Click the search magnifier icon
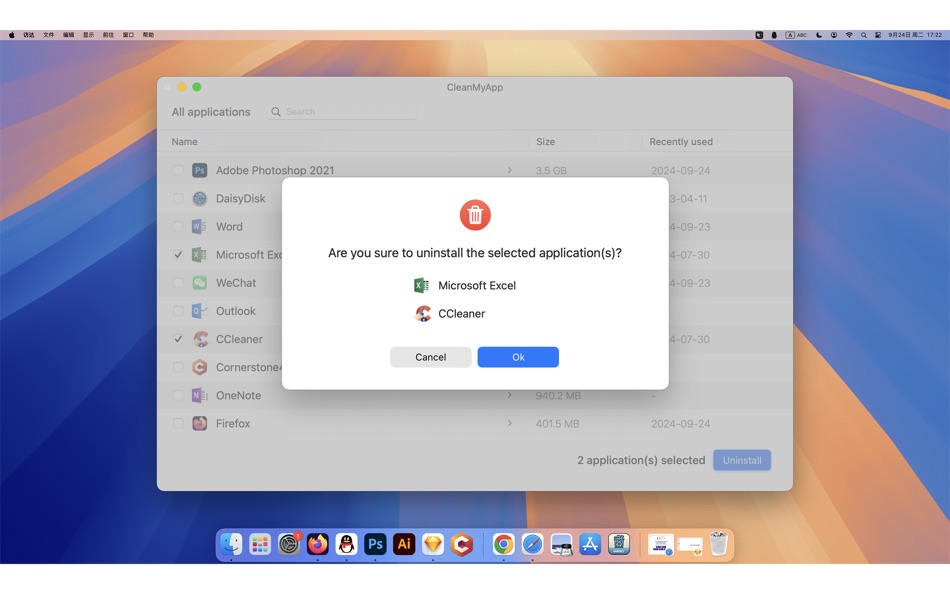950x594 pixels. point(276,112)
